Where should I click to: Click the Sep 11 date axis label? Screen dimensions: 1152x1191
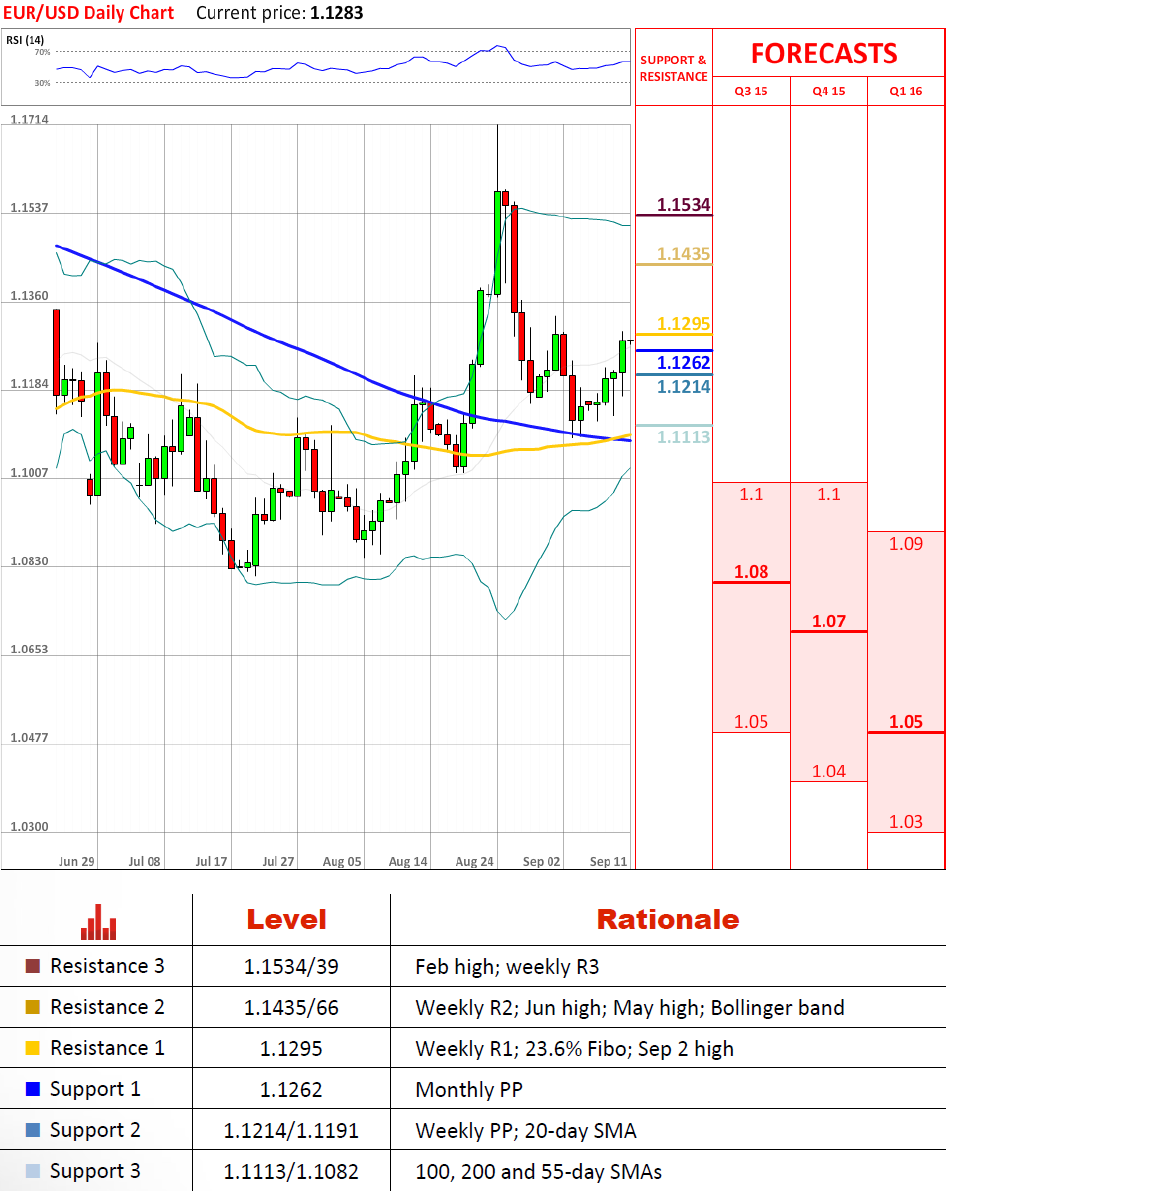pos(608,861)
